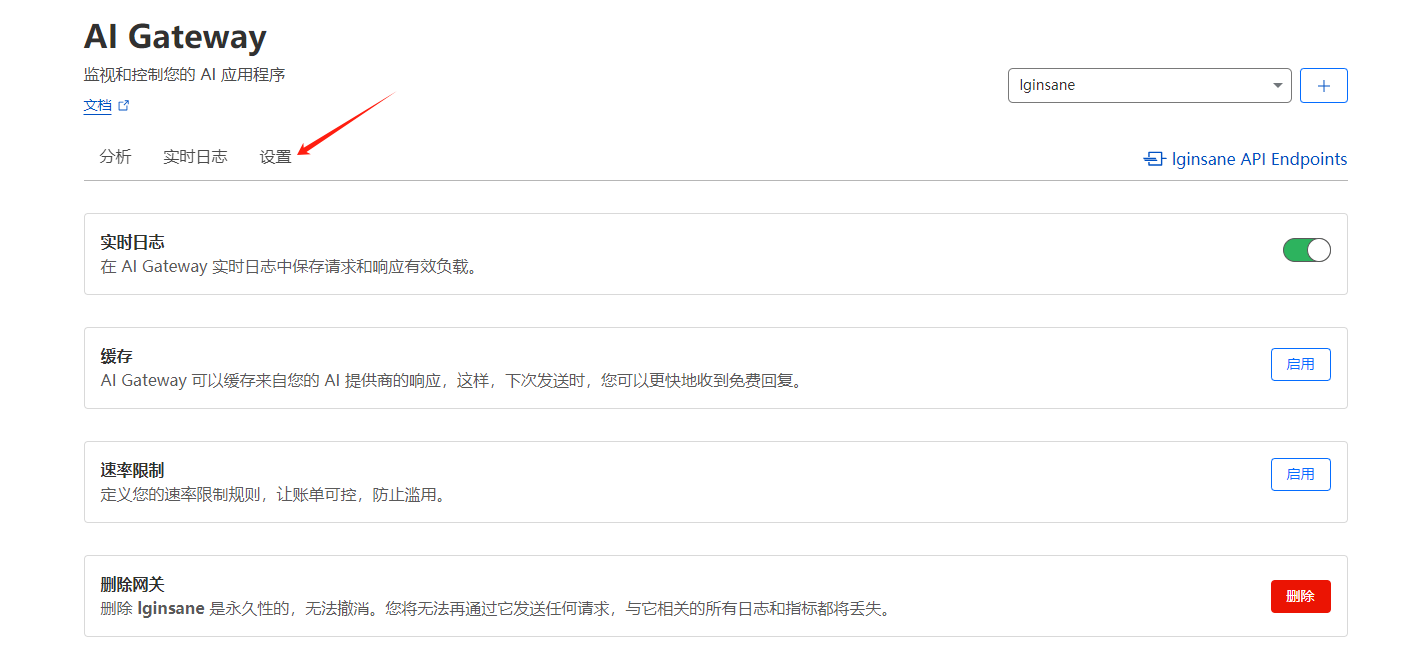Open the lginsane gateway selector

pos(1140,86)
